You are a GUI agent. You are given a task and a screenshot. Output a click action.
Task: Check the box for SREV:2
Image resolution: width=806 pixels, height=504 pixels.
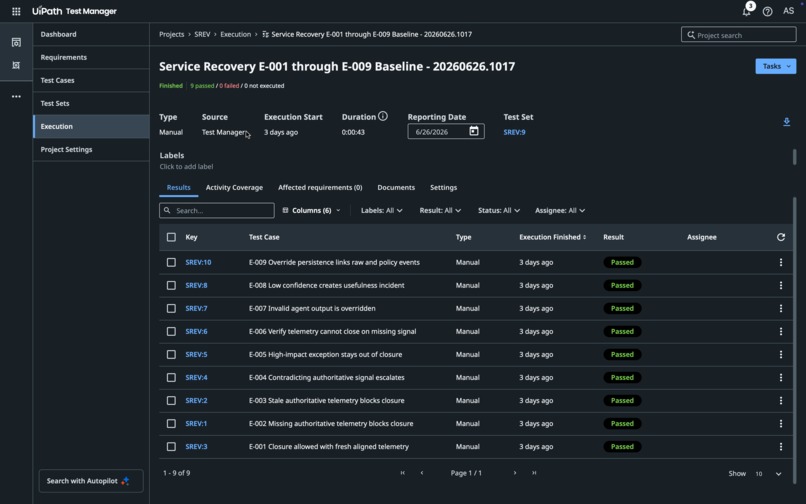coord(171,401)
